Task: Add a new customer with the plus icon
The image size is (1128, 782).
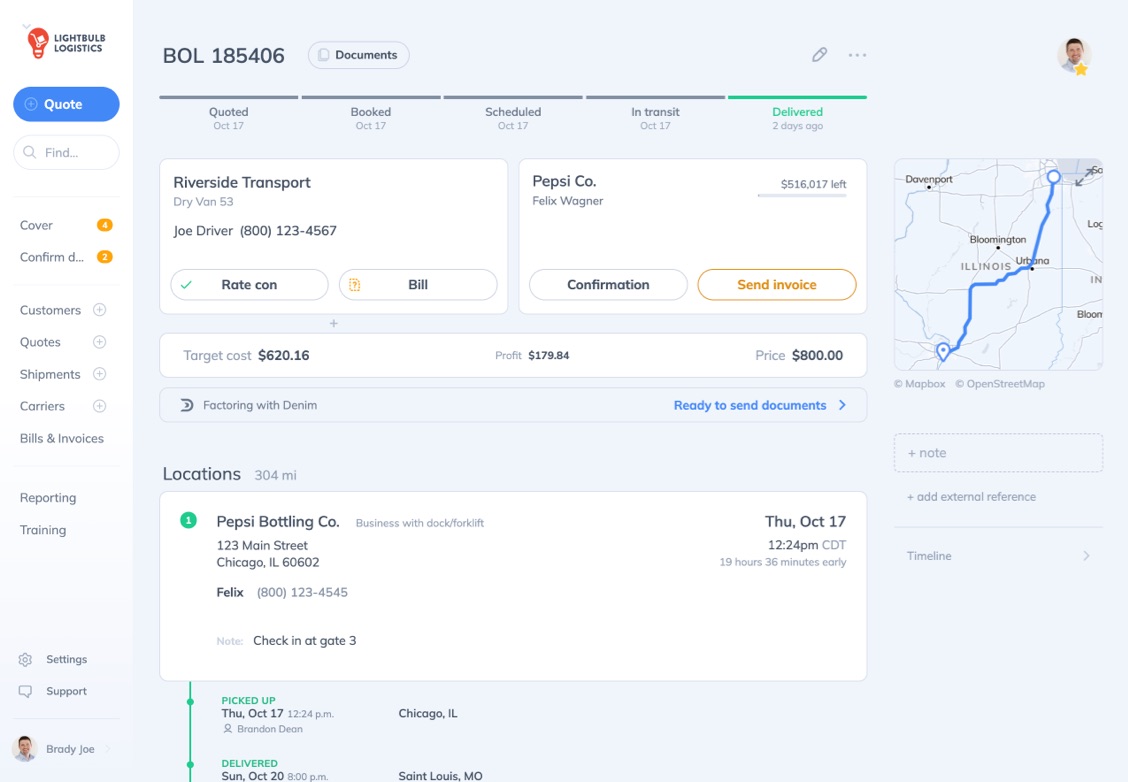Action: tap(100, 310)
